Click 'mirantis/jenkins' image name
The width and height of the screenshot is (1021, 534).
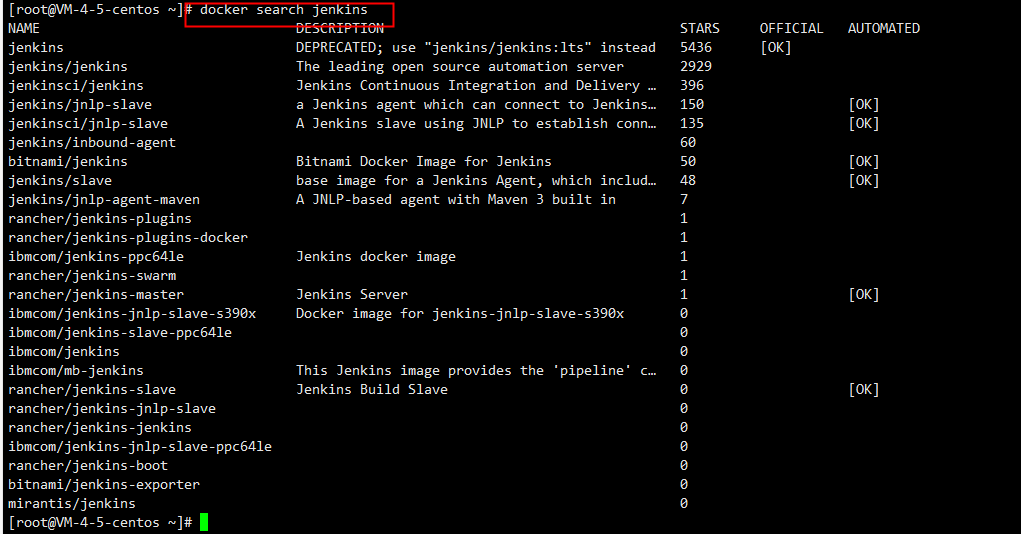click(x=72, y=503)
